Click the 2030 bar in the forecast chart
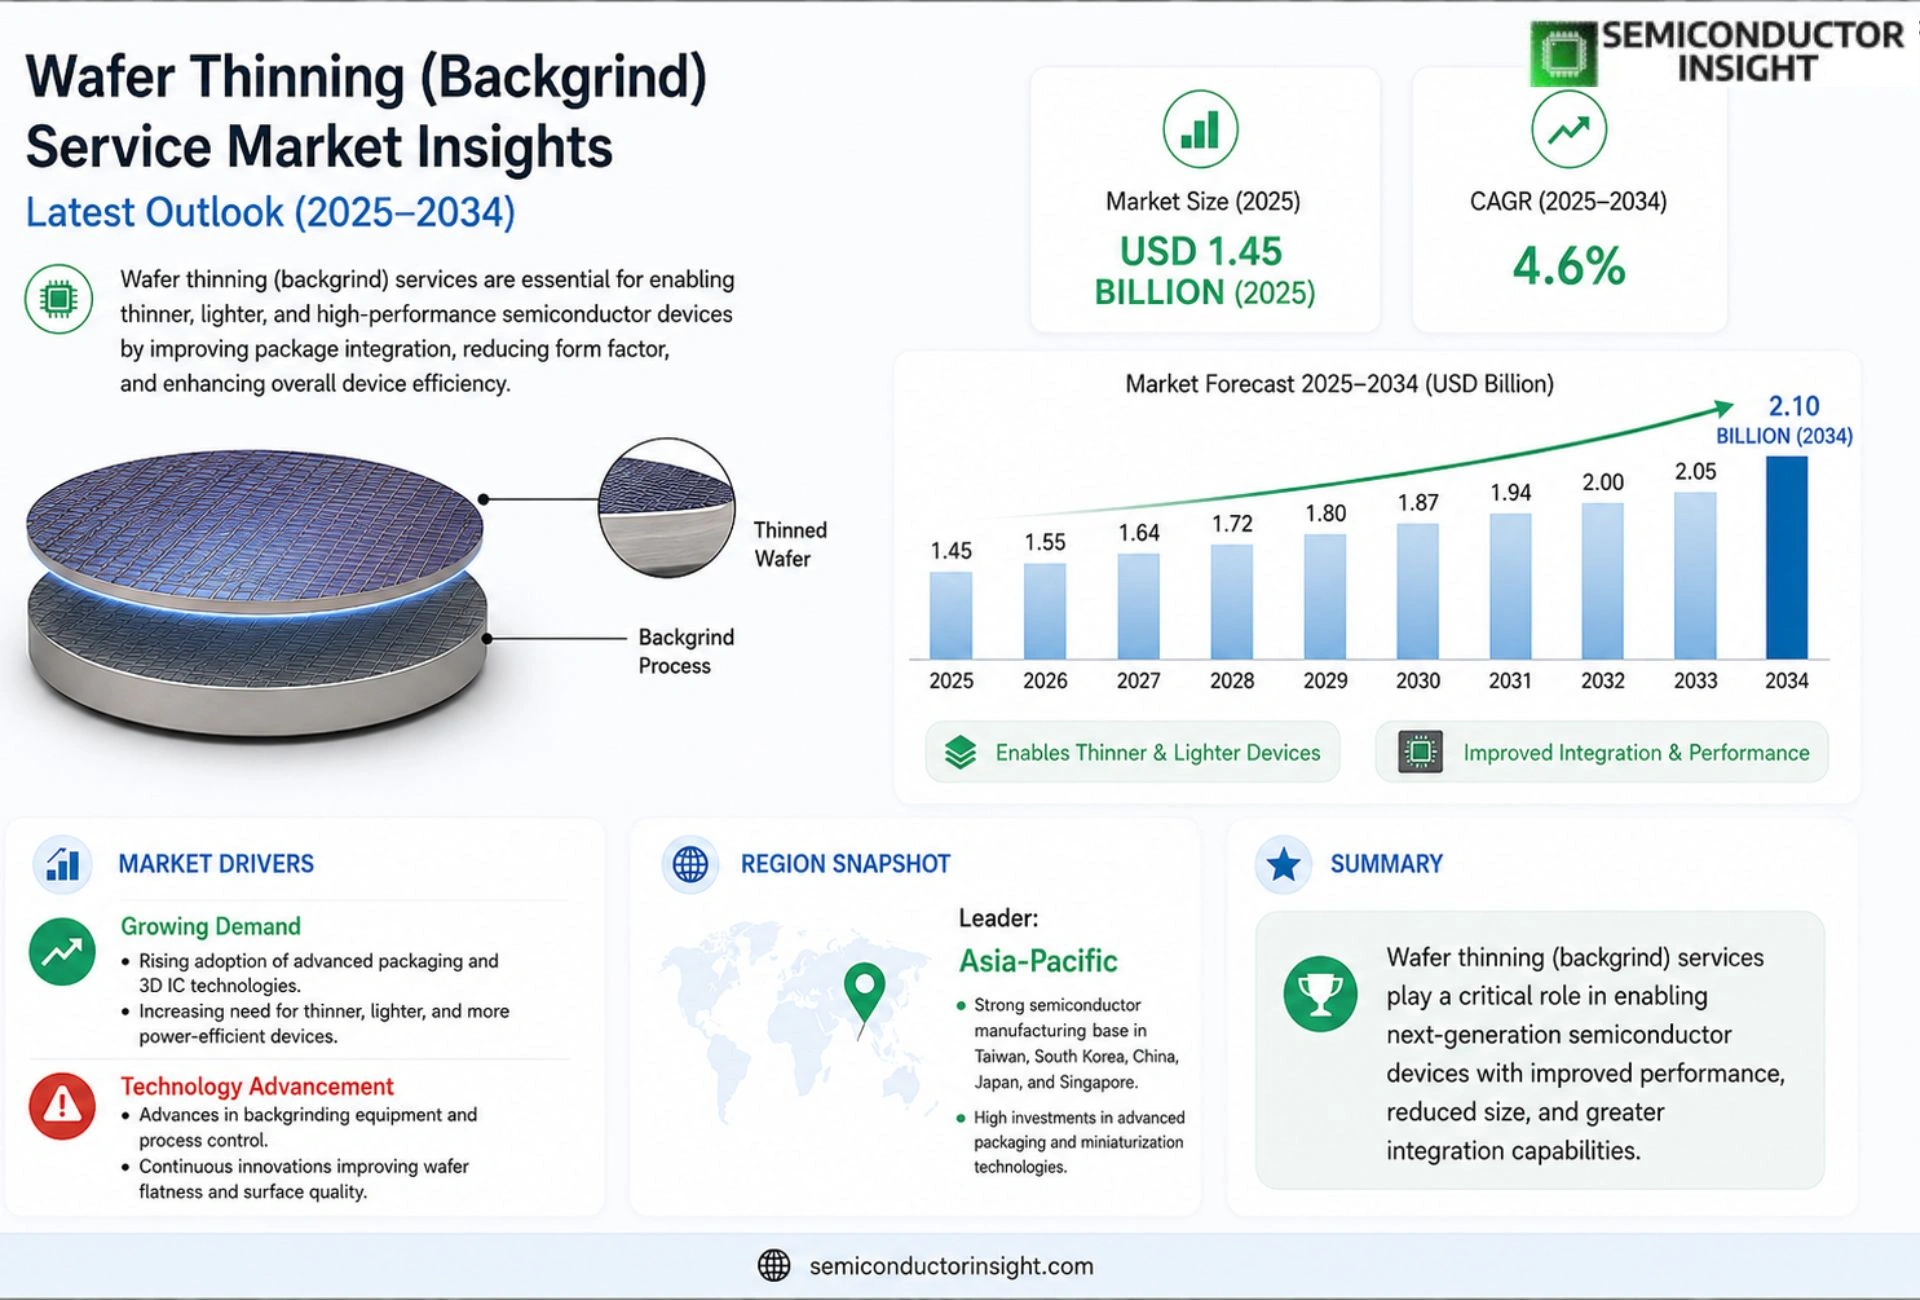 [1417, 591]
